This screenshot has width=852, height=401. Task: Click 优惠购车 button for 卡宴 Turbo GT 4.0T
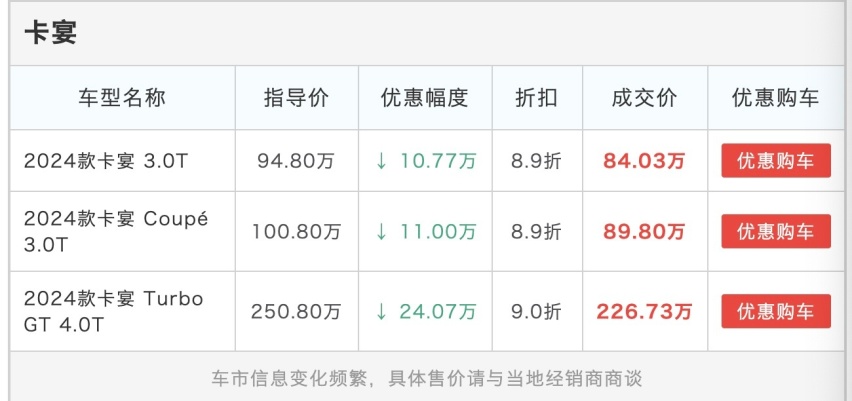tap(776, 311)
